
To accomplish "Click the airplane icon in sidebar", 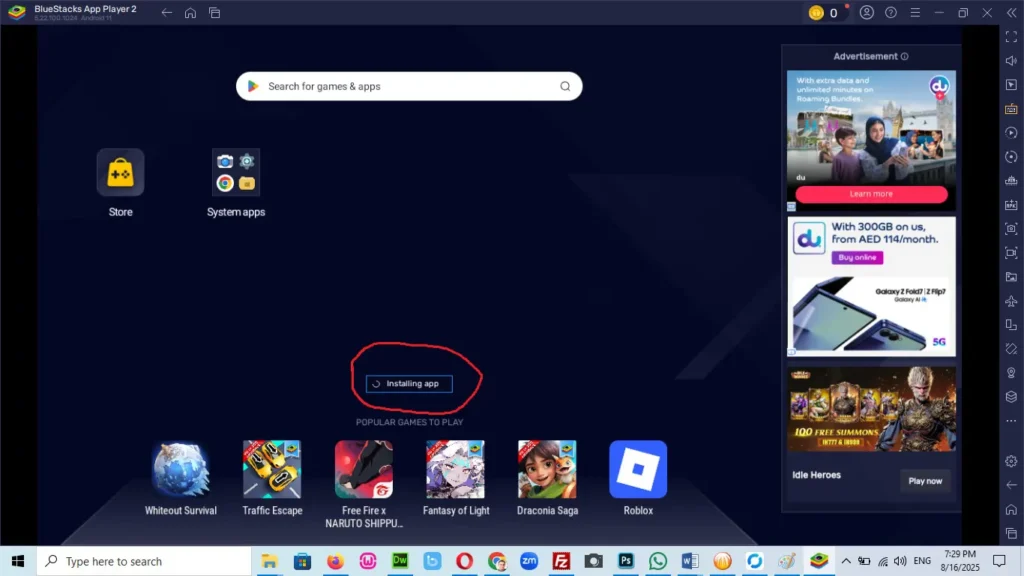I will pos(1011,301).
